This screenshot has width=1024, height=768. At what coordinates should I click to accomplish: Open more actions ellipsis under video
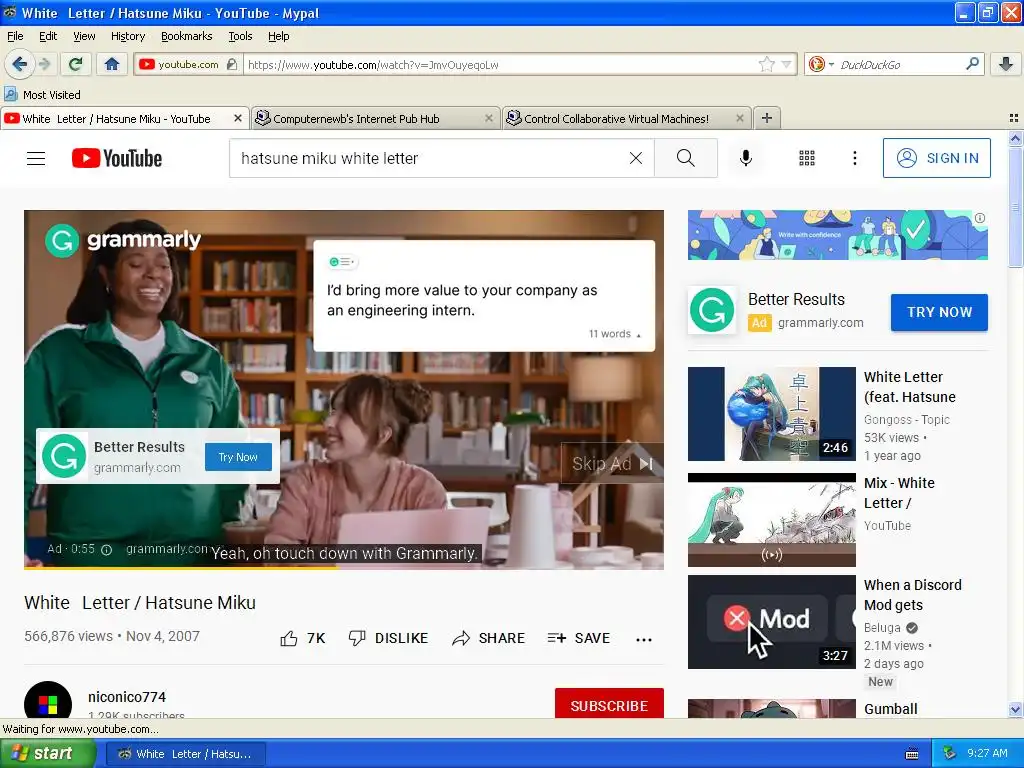(x=644, y=639)
